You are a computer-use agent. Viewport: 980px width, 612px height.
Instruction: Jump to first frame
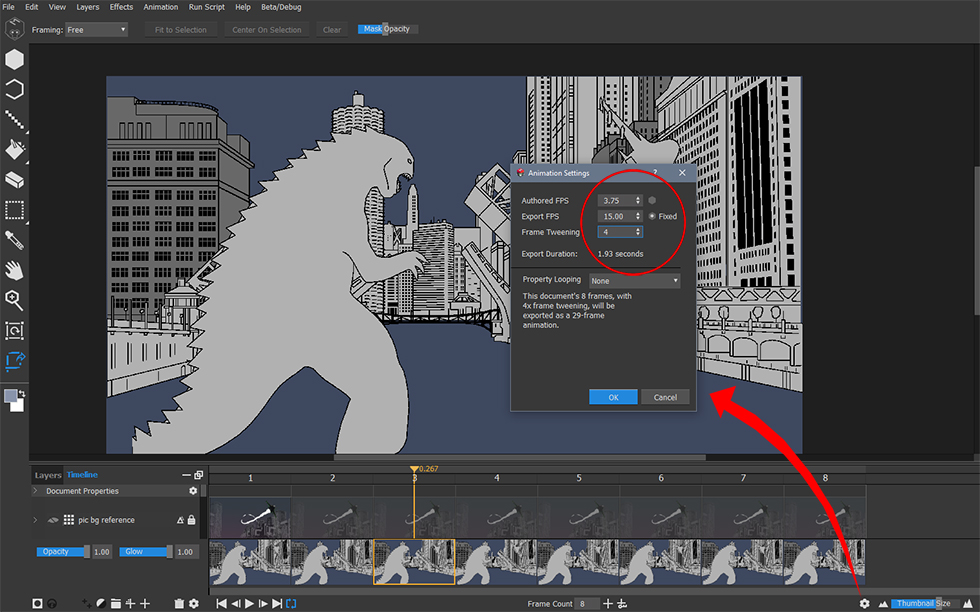click(221, 603)
